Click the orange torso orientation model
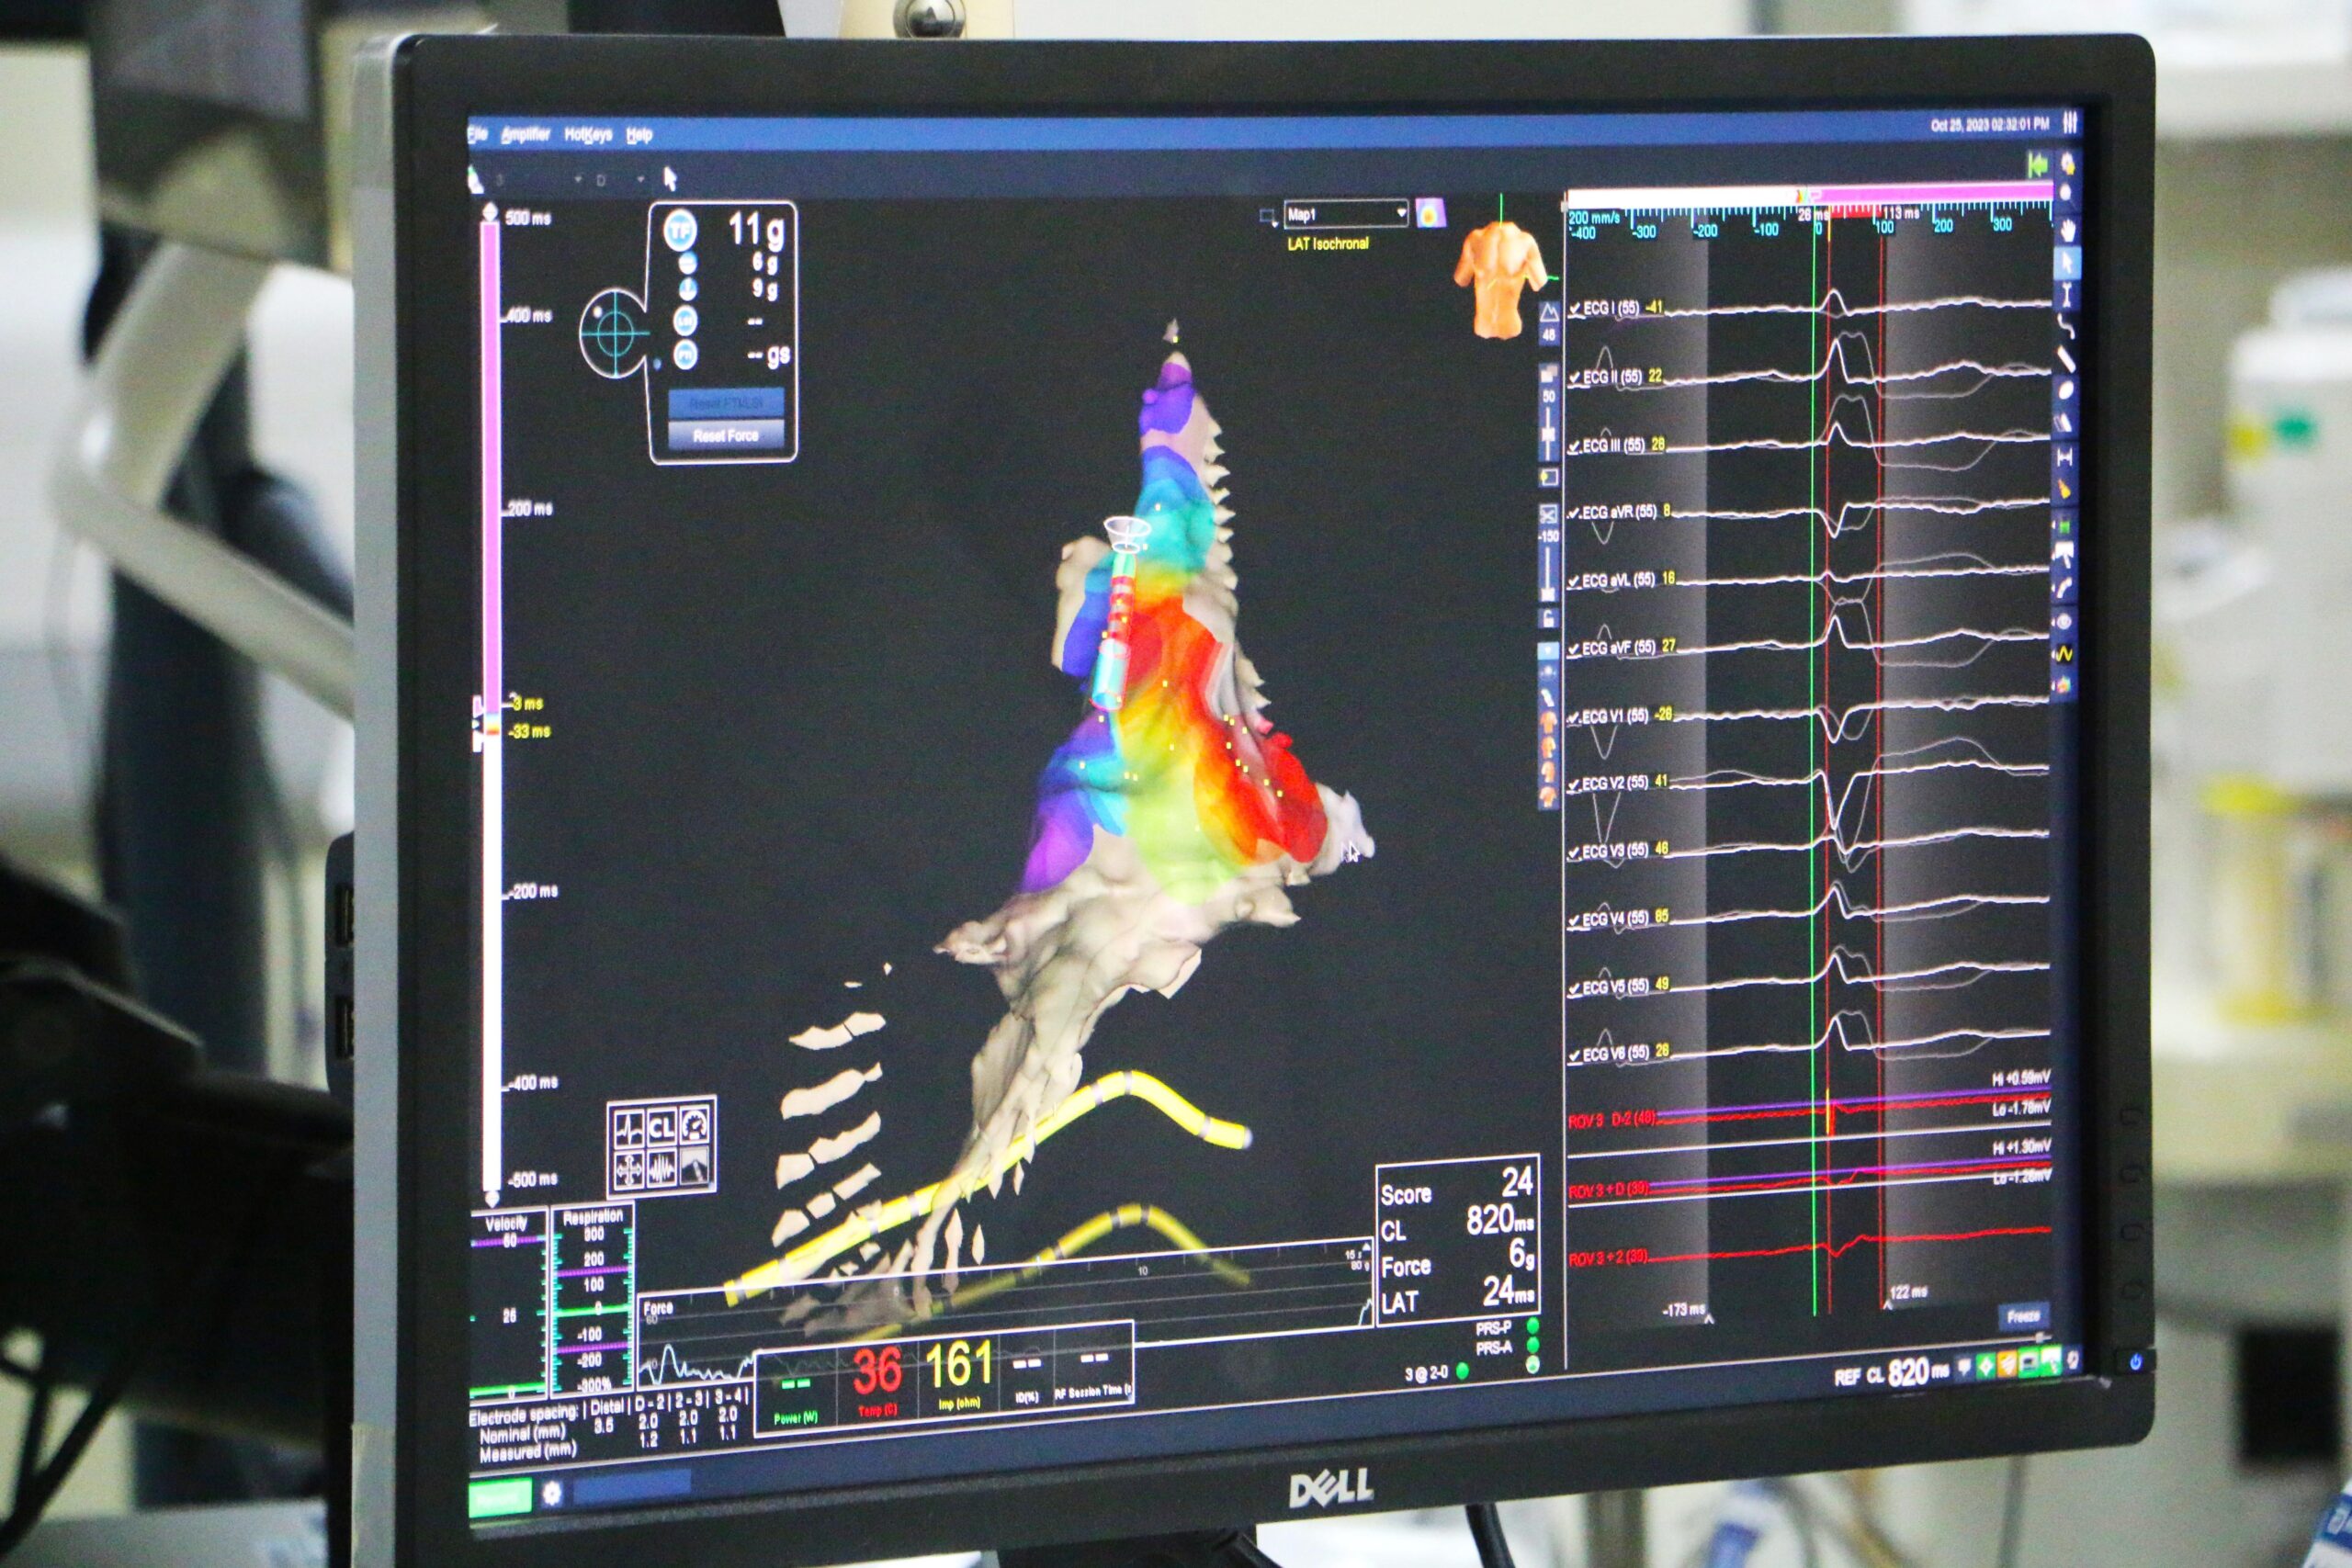This screenshot has width=2352, height=1568. [x=1499, y=279]
